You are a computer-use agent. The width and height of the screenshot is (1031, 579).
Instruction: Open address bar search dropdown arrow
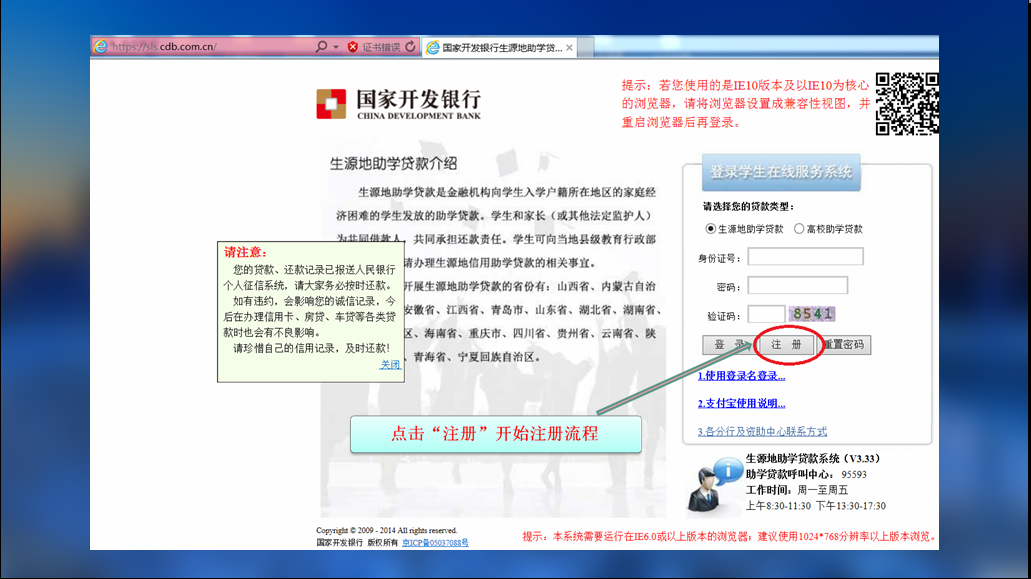point(335,47)
